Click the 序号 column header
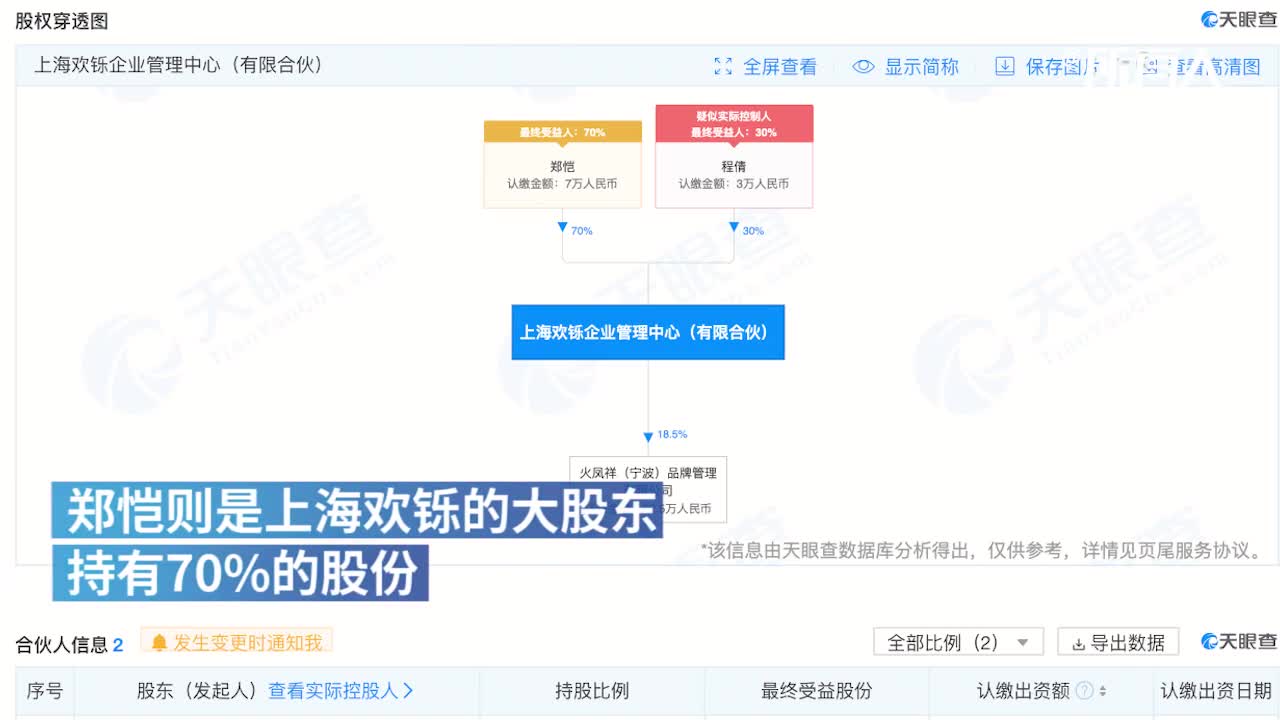This screenshot has width=1280, height=720. (x=44, y=691)
